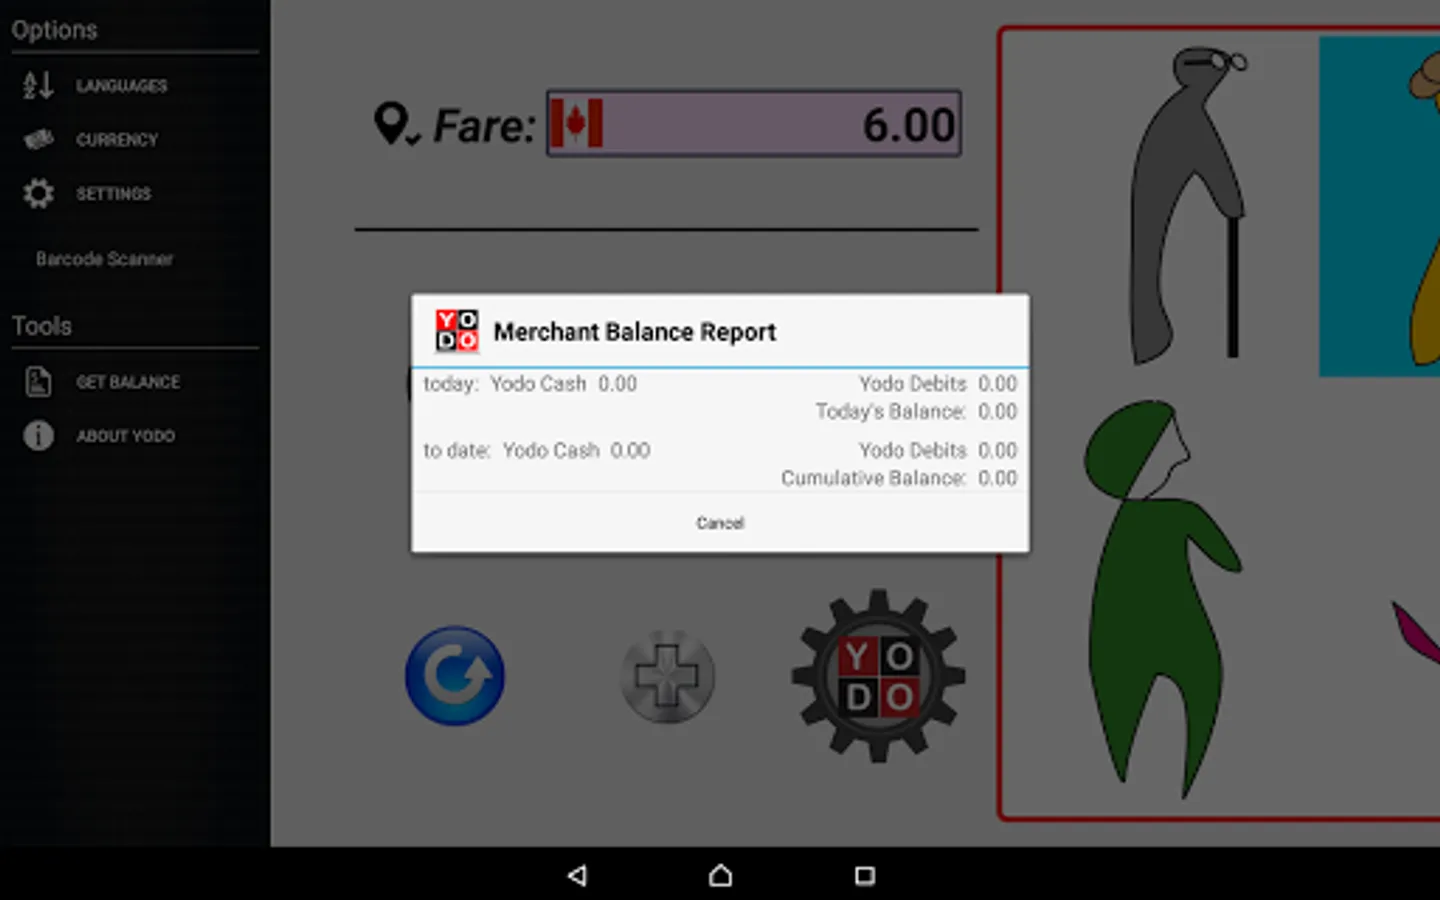The image size is (1440, 900).
Task: Click the About Yodo info icon
Action: tap(38, 436)
